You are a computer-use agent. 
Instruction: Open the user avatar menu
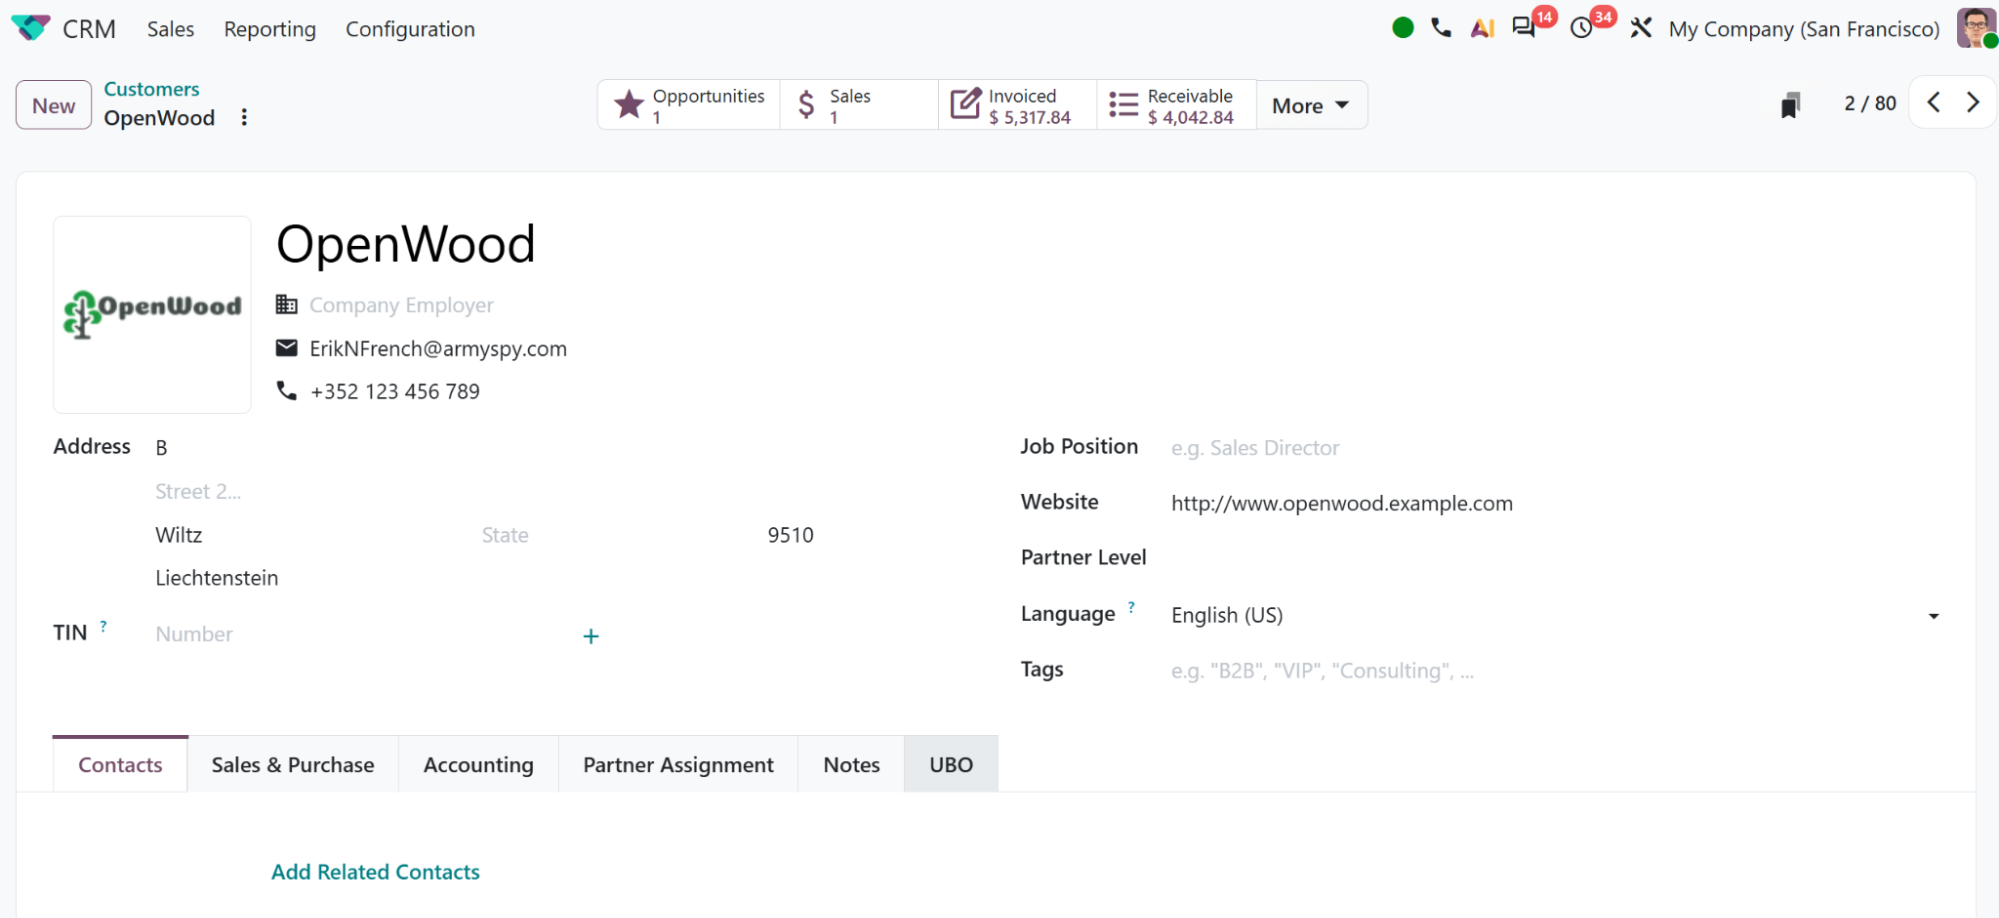click(1976, 28)
